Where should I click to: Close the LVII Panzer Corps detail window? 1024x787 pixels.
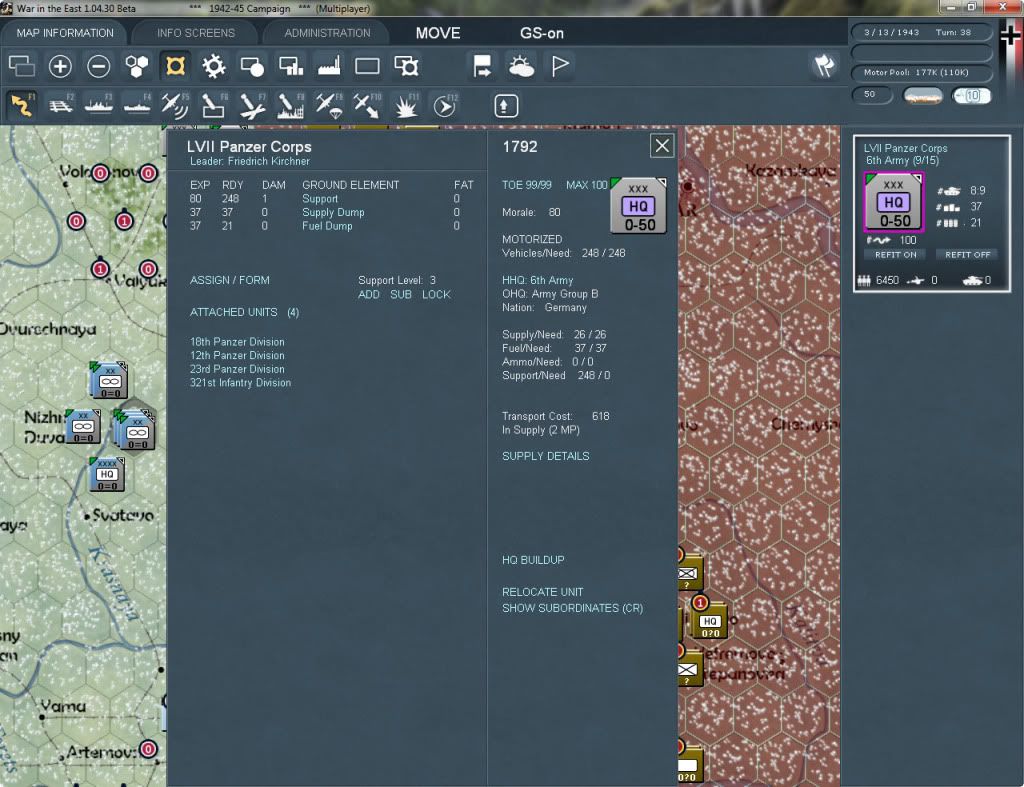point(662,146)
